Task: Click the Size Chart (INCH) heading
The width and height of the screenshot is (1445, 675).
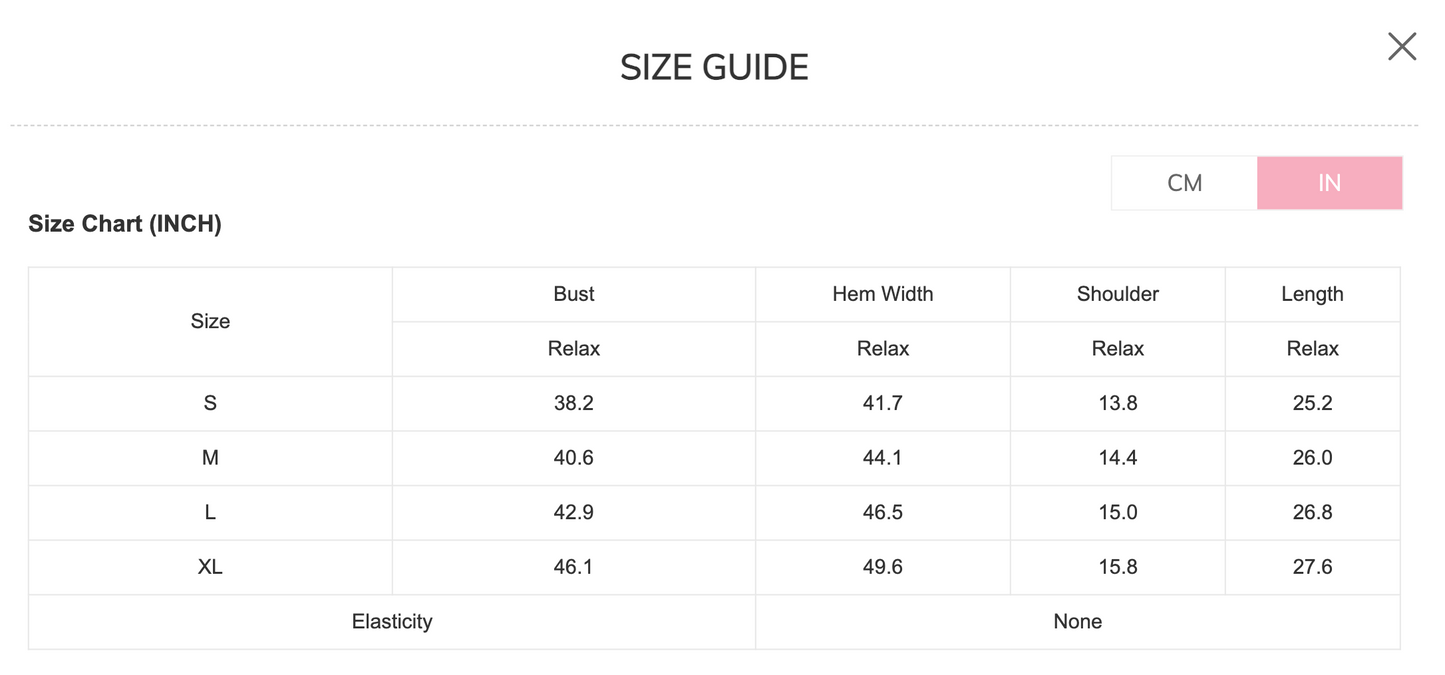Action: pos(125,224)
